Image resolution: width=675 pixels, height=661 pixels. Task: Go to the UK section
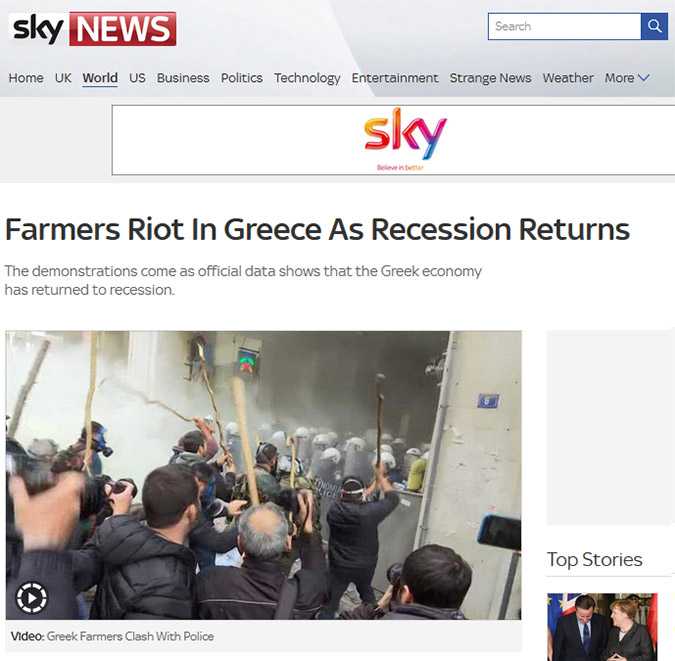click(x=63, y=78)
